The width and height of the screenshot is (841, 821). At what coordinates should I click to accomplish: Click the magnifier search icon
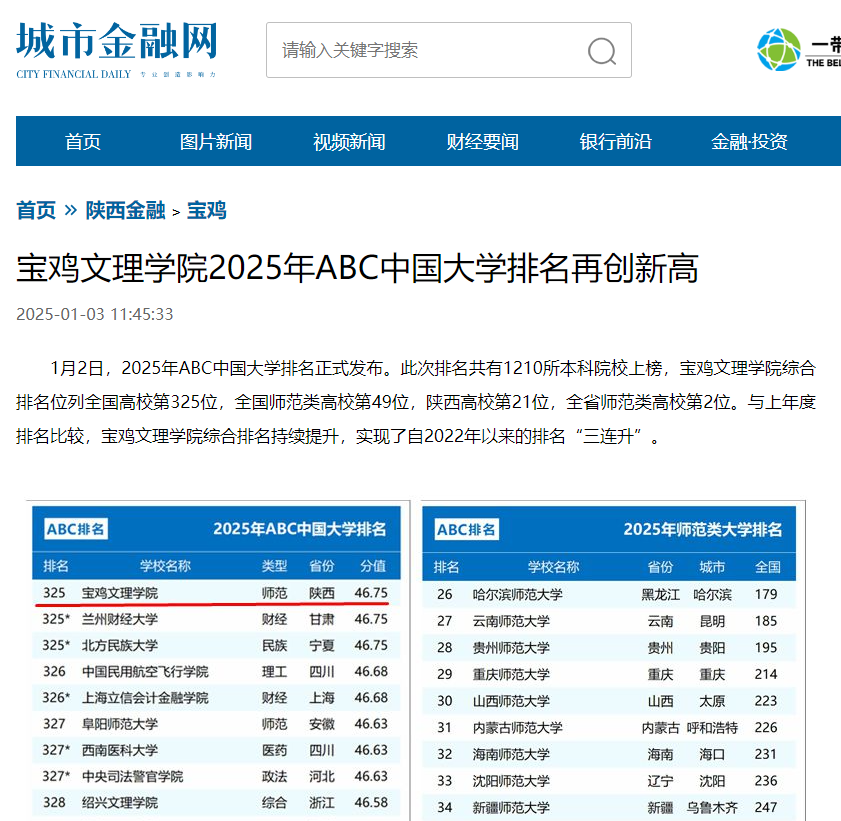[x=602, y=51]
